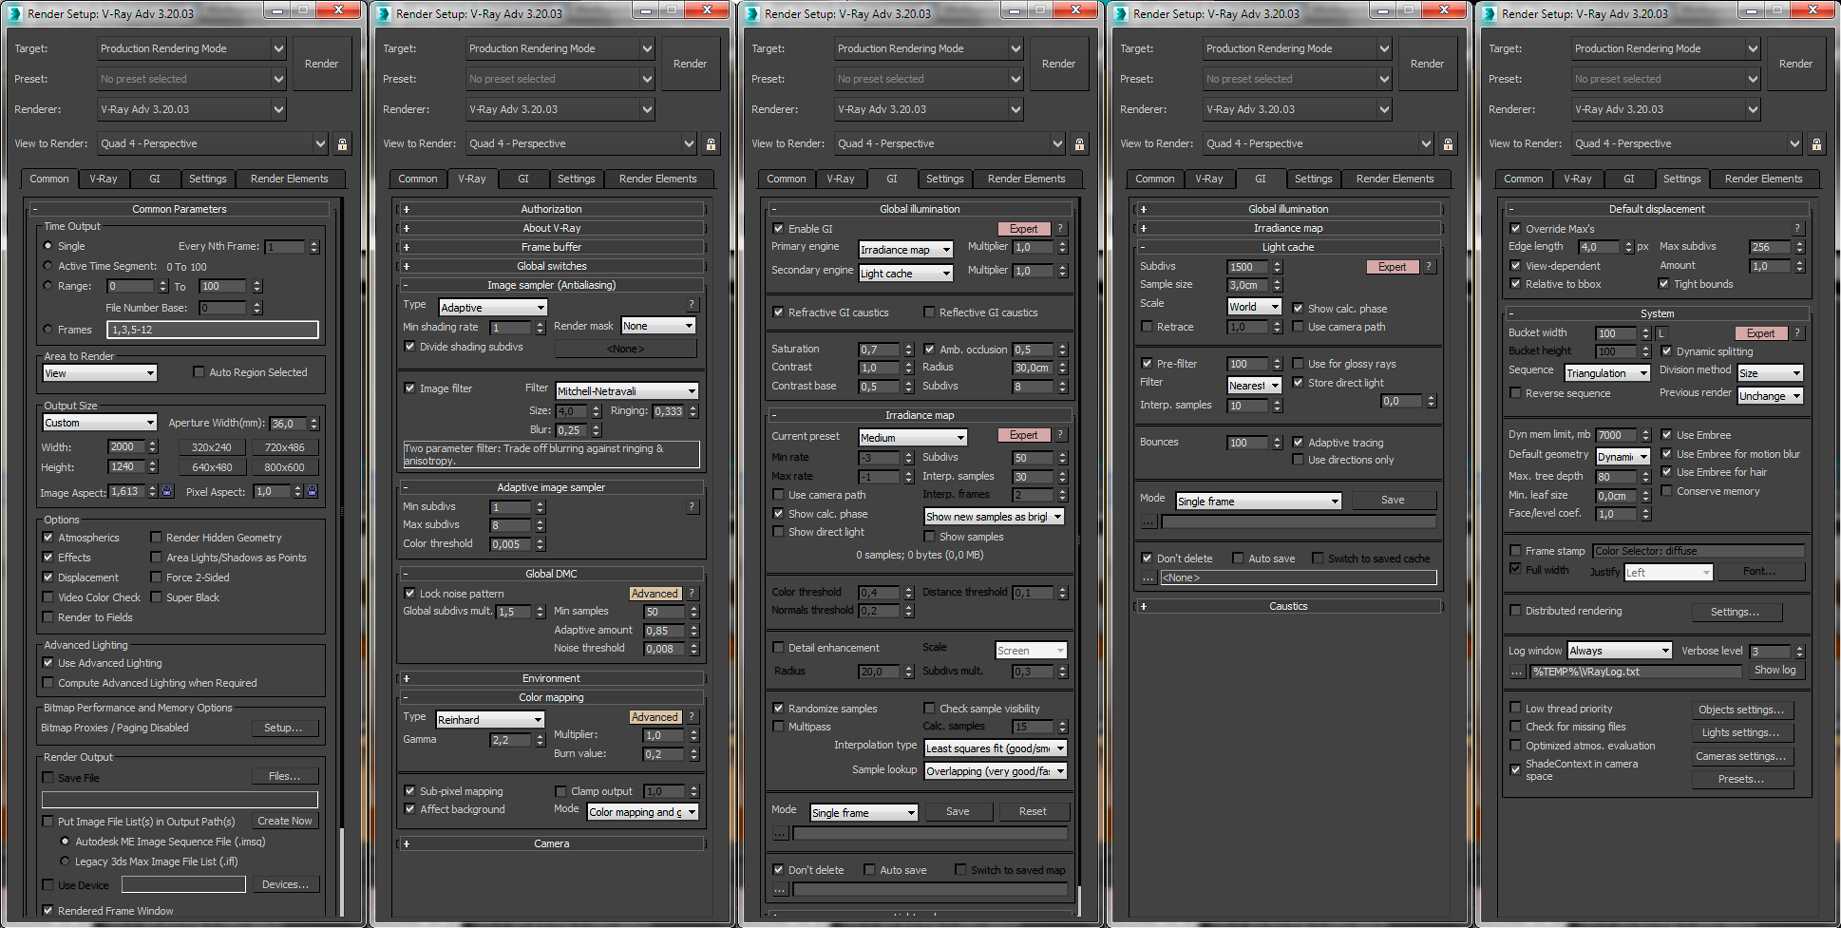The image size is (1841, 928).
Task: Open the image Filter Mitchell-Netravali dropdown
Action: pos(626,391)
